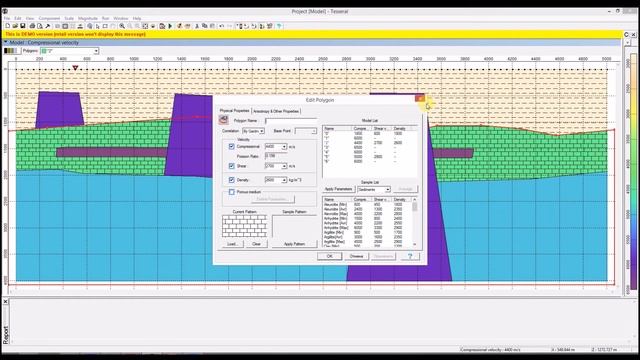640x360 pixels.
Task: Open the Sample List Sediments dropdown
Action: tap(388, 189)
